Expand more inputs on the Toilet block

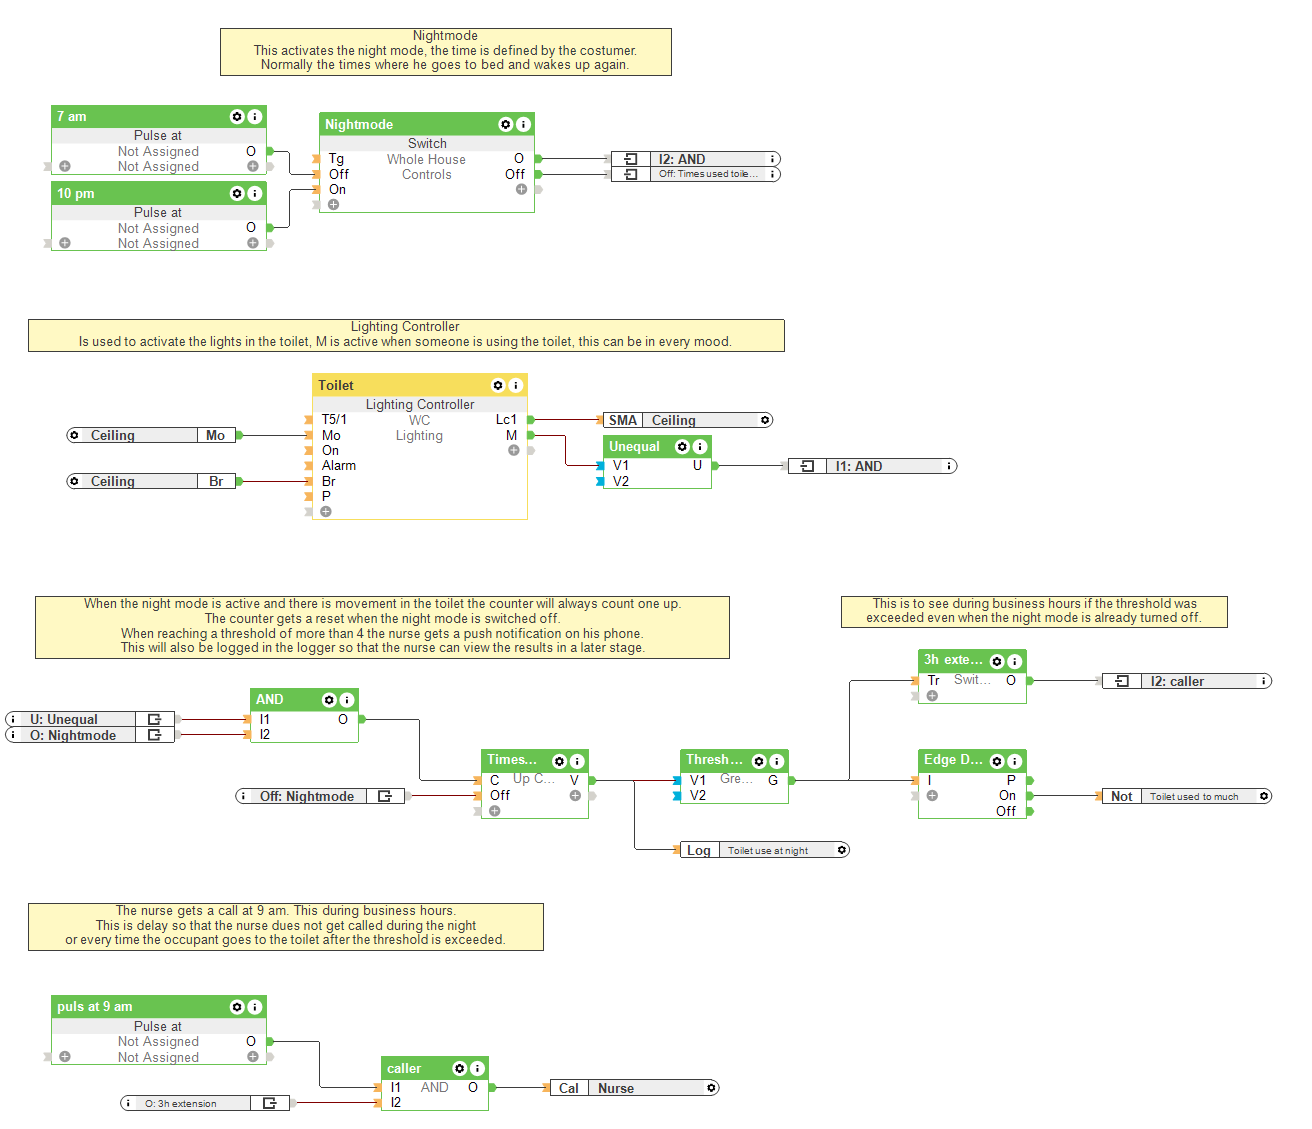326,511
